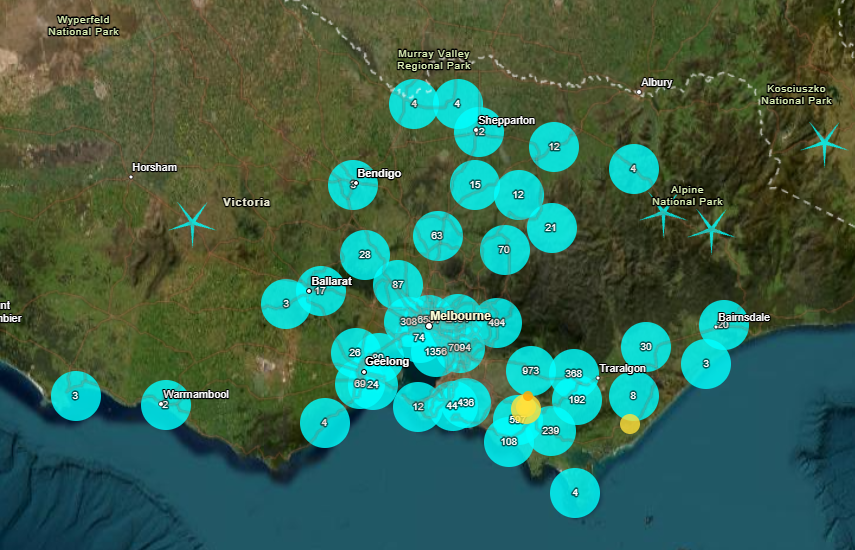Viewport: 855px width, 550px height.
Task: Select the 3 cluster west of Warrnambool
Action: (x=76, y=396)
